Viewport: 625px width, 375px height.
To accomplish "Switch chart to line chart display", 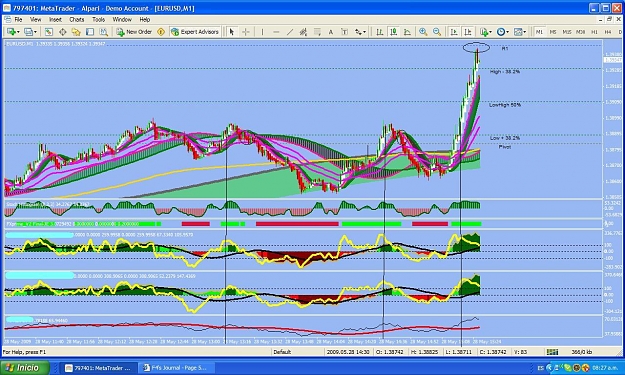I will click(x=407, y=32).
